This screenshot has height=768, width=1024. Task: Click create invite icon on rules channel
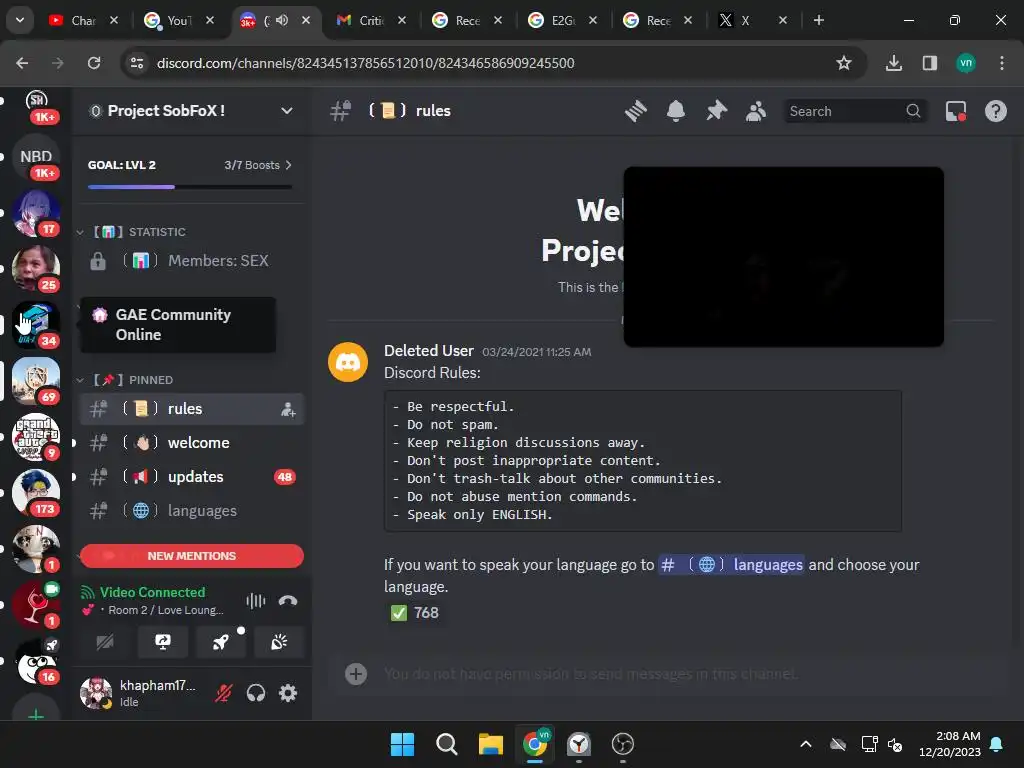288,409
